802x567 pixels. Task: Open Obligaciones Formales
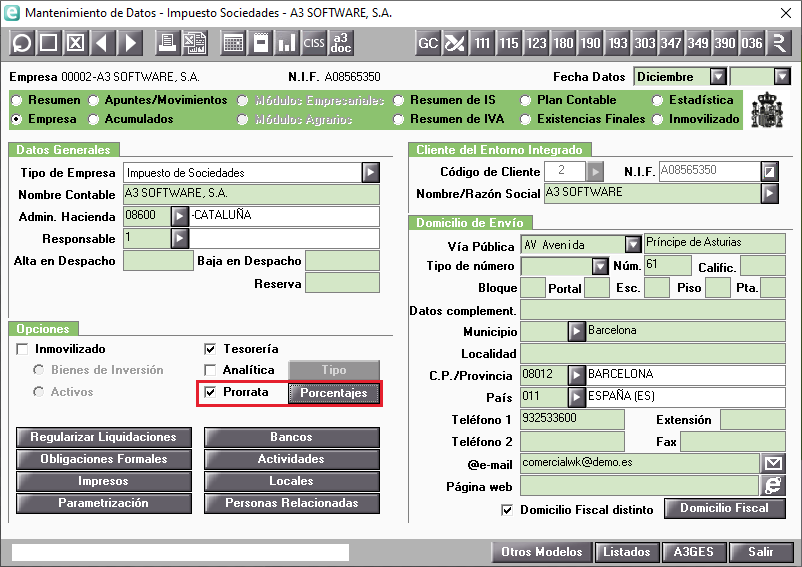[x=104, y=459]
